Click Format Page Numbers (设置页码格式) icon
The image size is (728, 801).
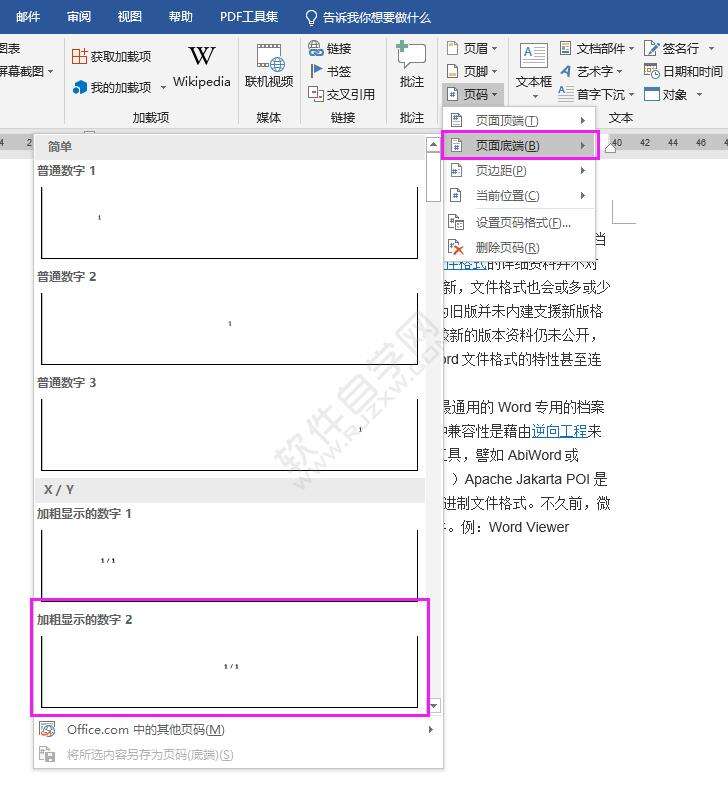(x=456, y=222)
